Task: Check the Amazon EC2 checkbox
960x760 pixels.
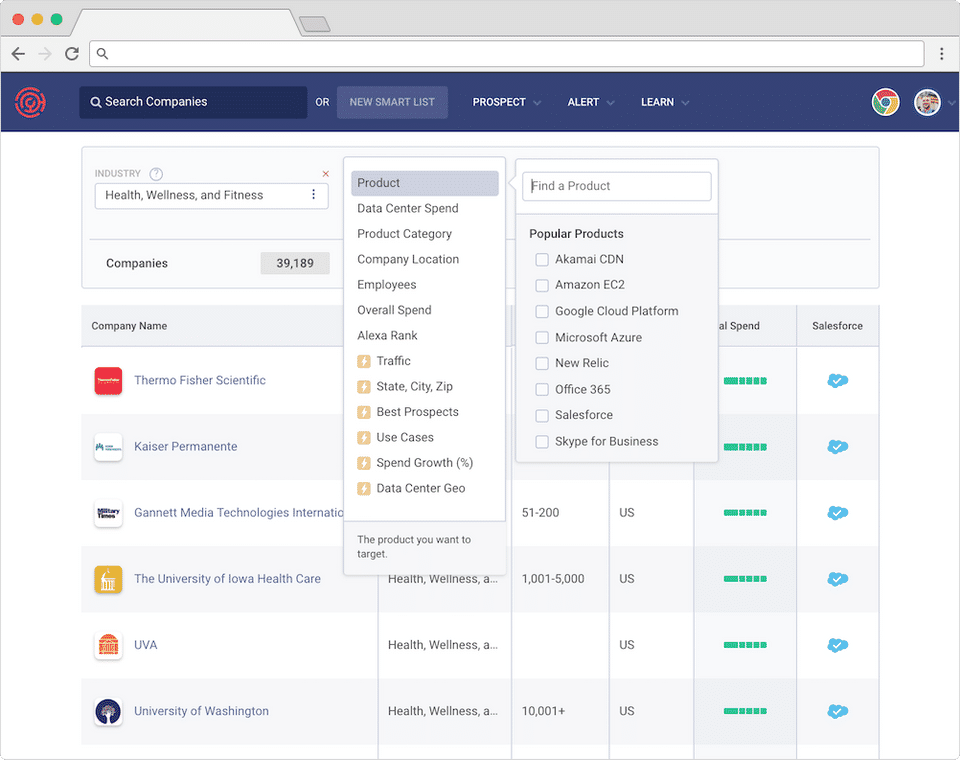Action: (542, 285)
